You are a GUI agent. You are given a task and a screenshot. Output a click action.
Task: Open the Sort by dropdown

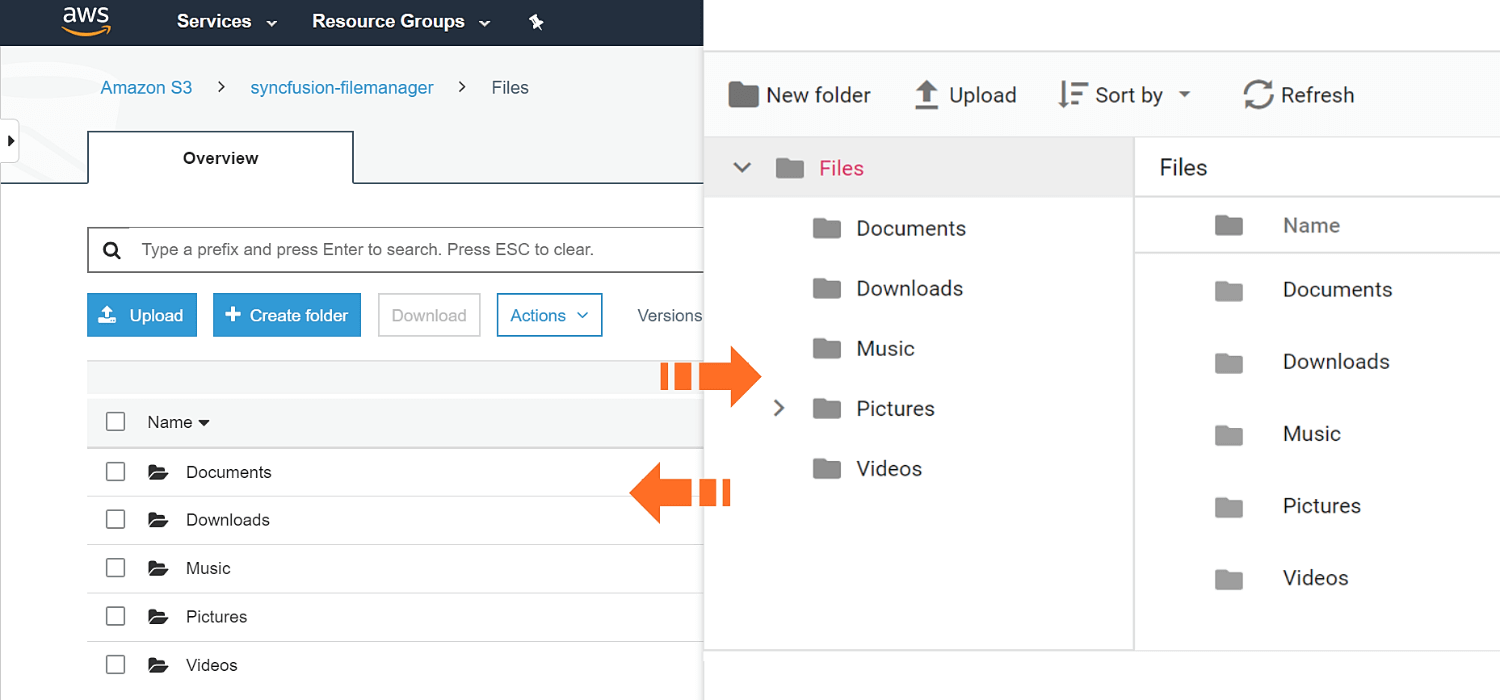tap(1125, 95)
